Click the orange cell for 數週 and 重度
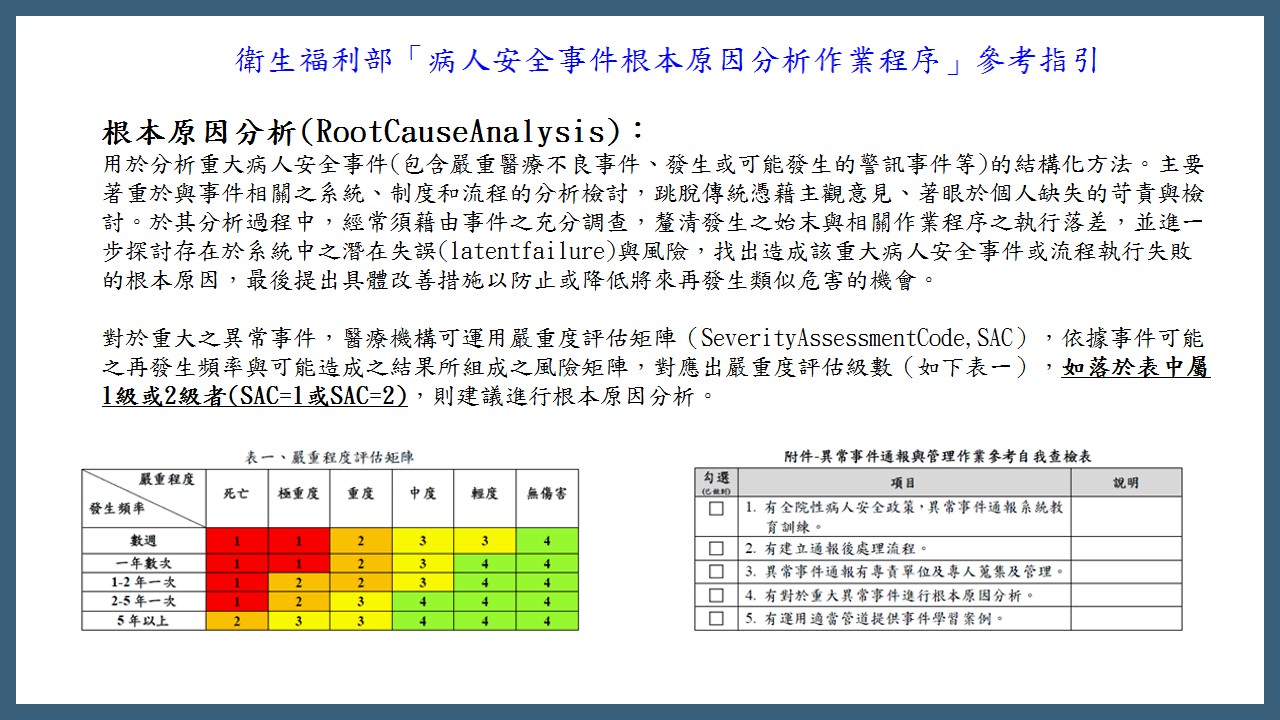Image resolution: width=1280 pixels, height=720 pixels. [361, 541]
